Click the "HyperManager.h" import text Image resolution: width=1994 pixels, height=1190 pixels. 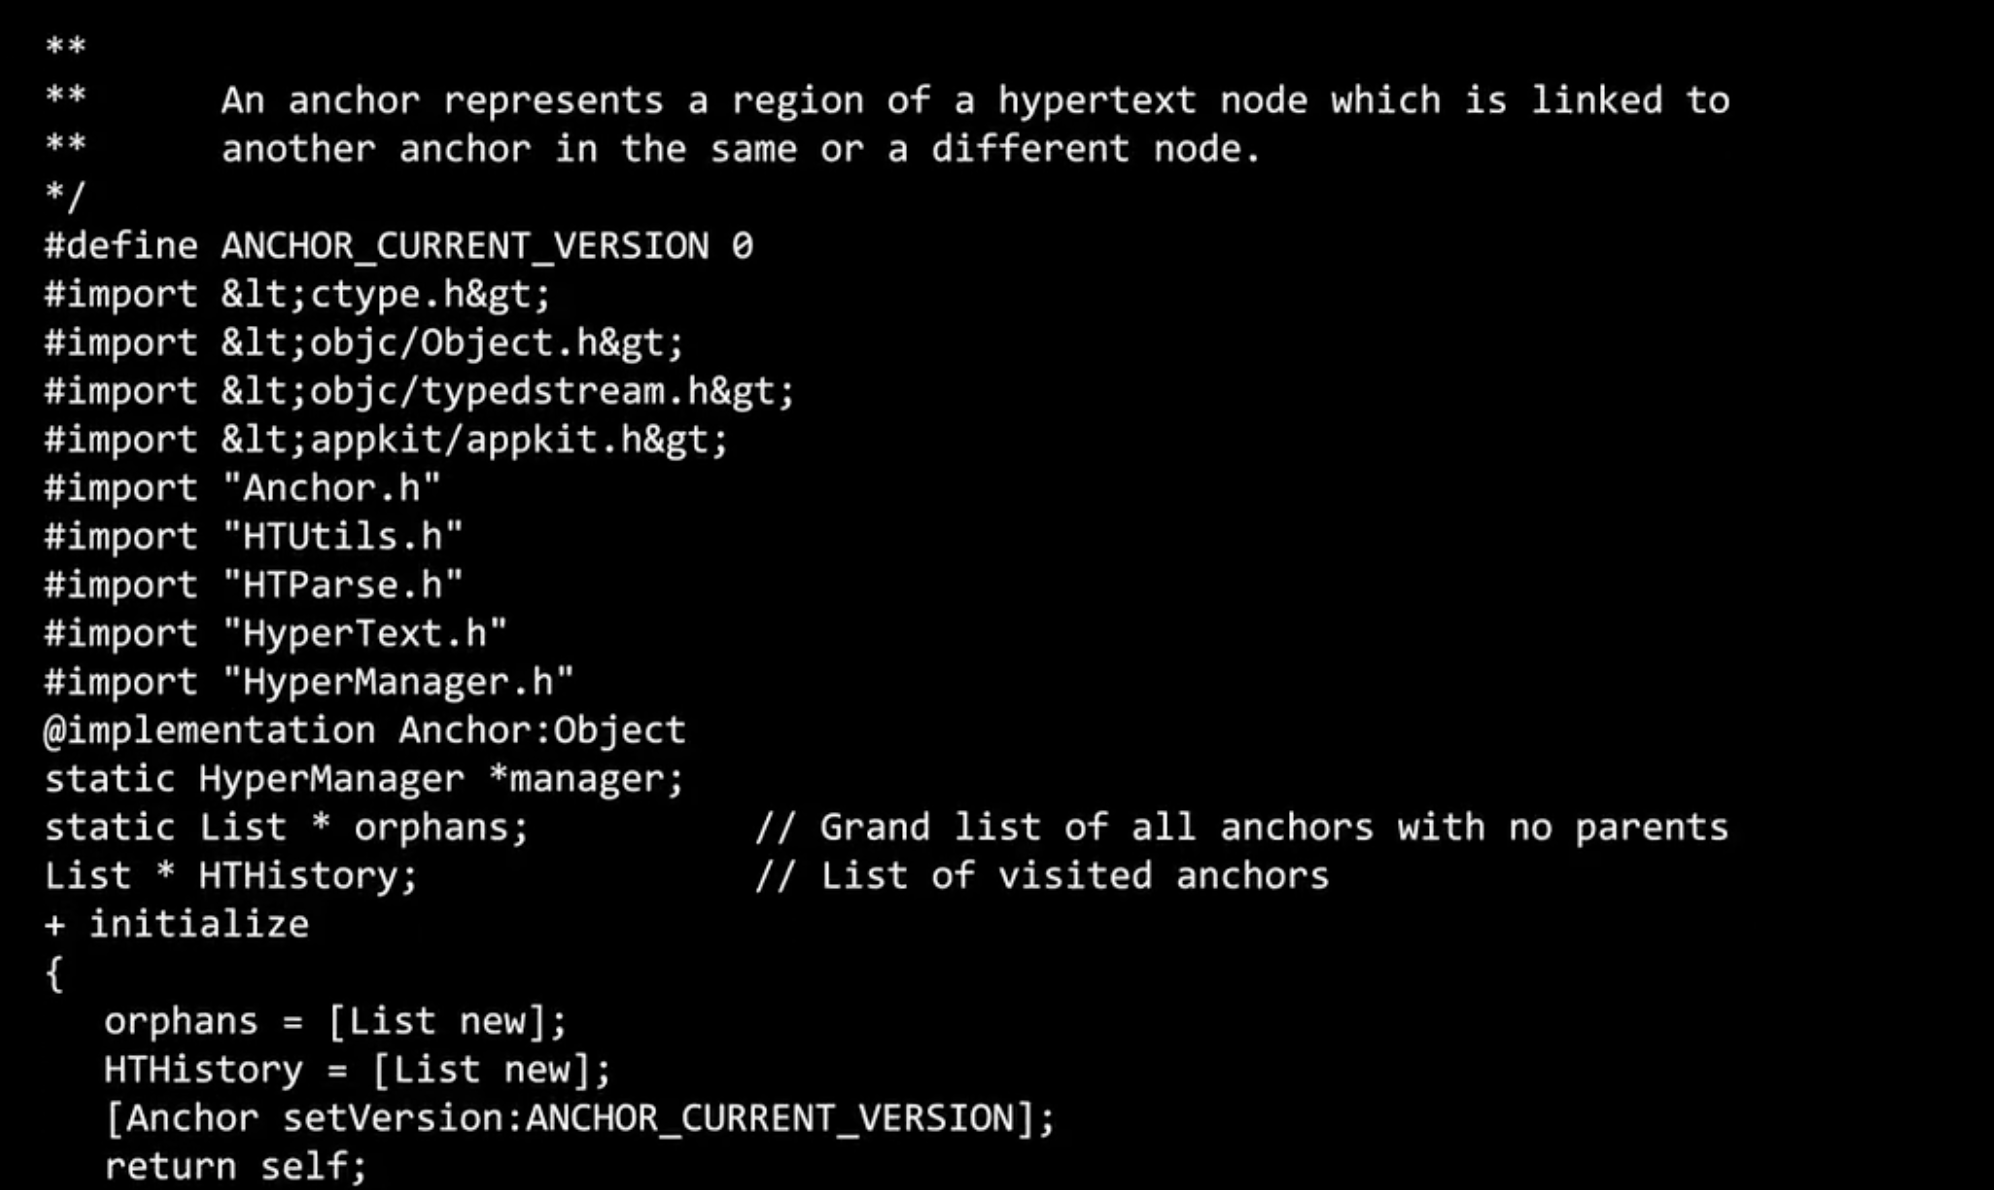click(x=398, y=682)
